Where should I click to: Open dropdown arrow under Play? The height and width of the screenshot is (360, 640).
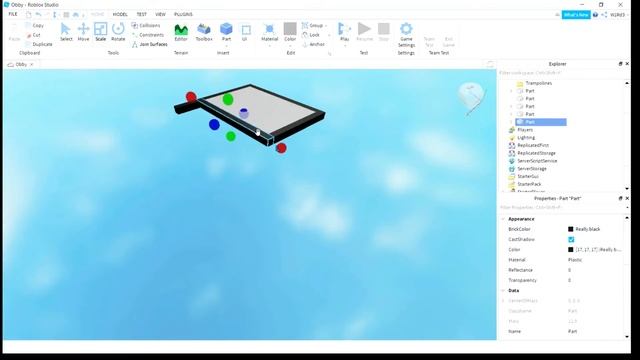[344, 45]
